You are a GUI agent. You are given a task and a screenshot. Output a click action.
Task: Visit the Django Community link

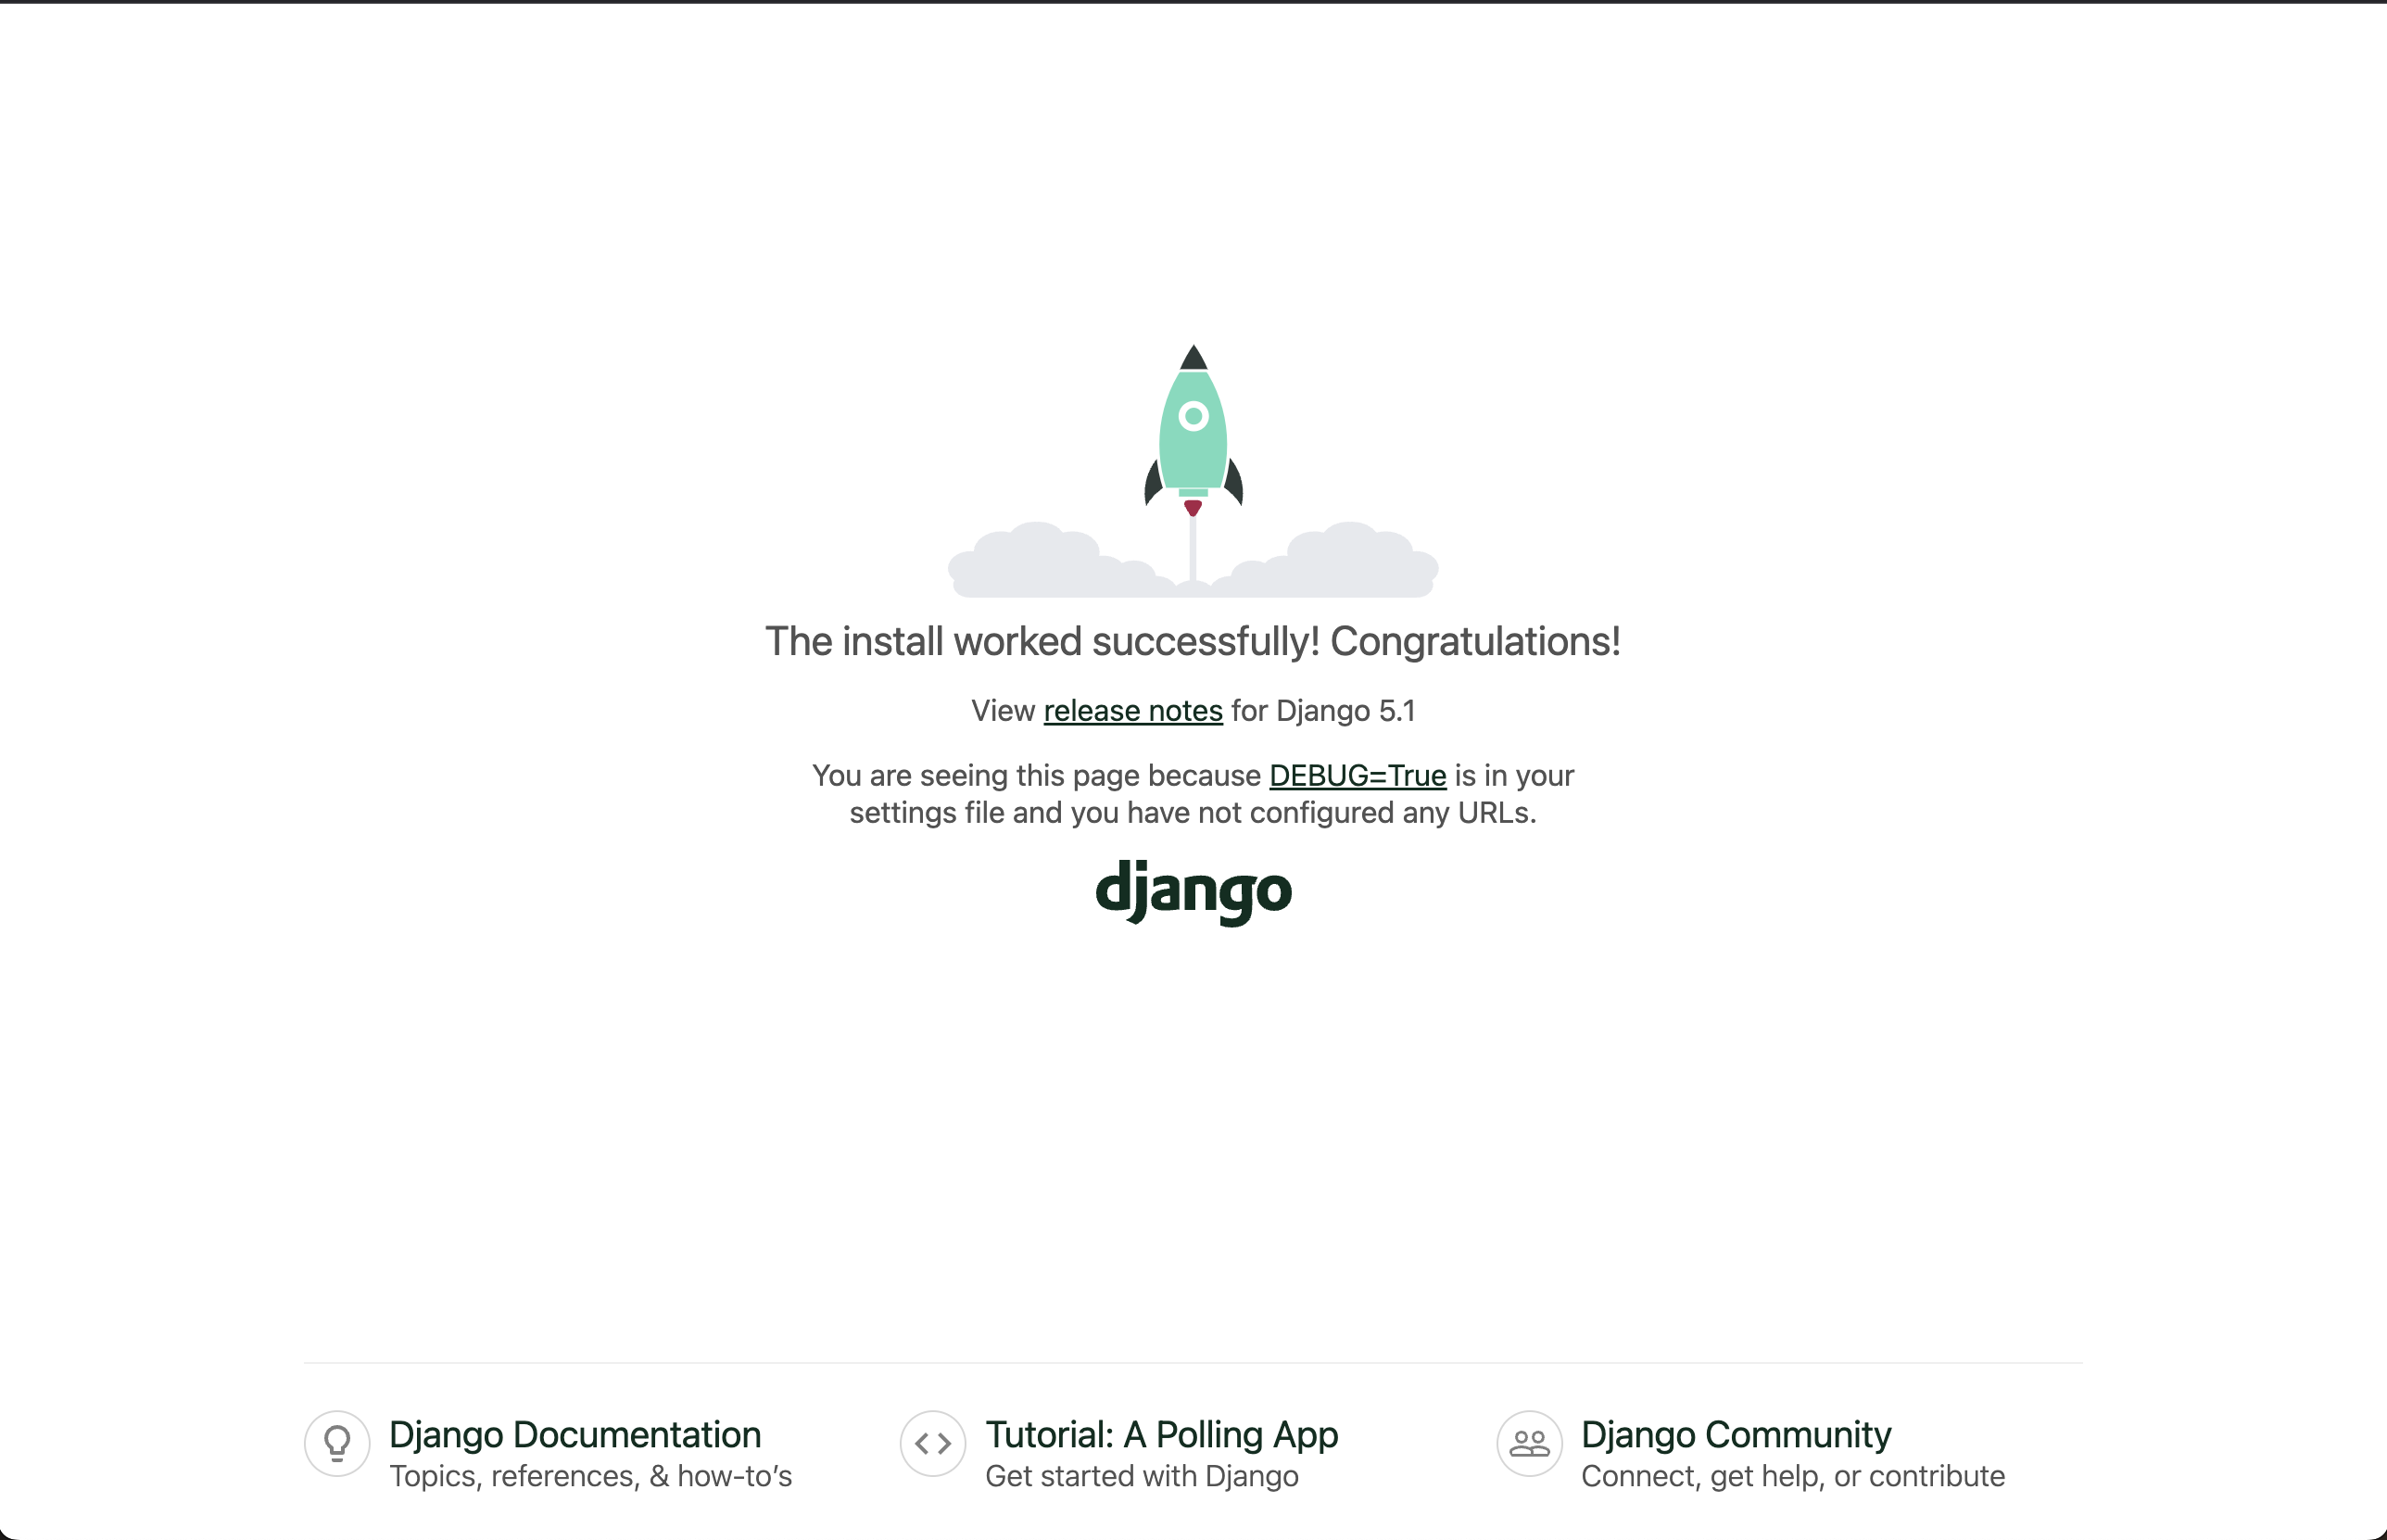point(1736,1434)
